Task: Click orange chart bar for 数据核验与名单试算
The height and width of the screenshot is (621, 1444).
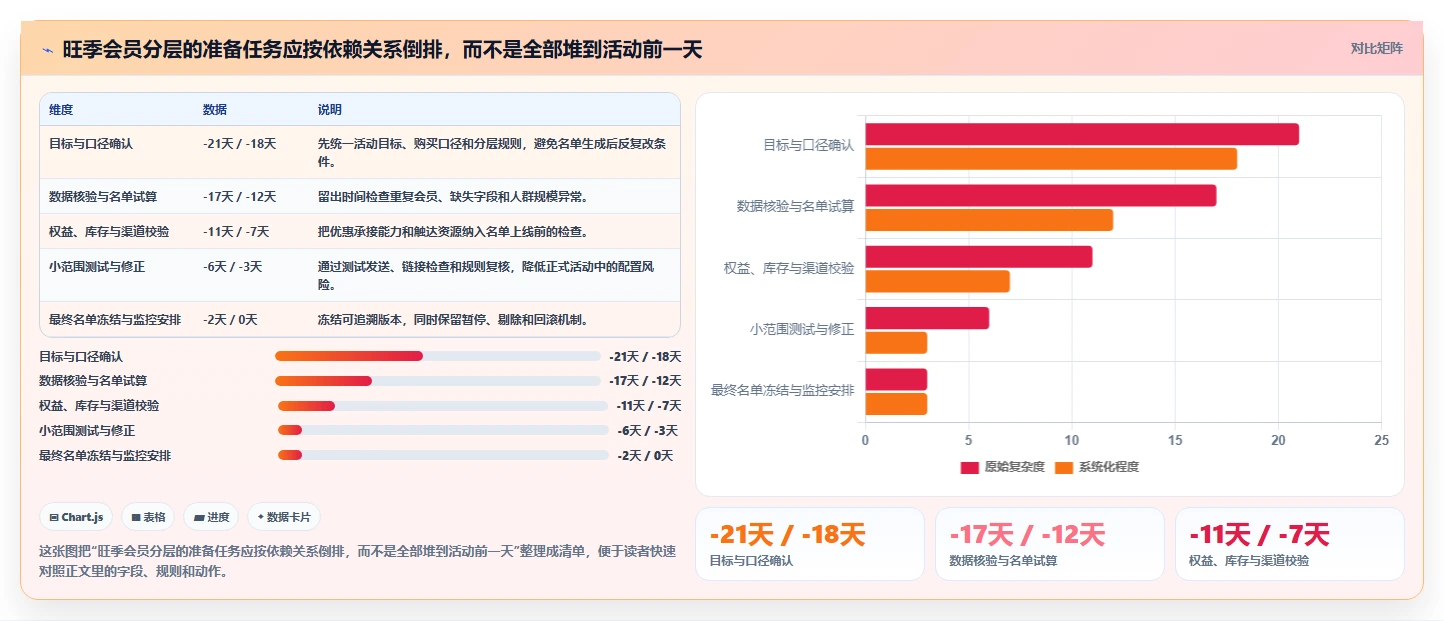Action: (x=989, y=220)
